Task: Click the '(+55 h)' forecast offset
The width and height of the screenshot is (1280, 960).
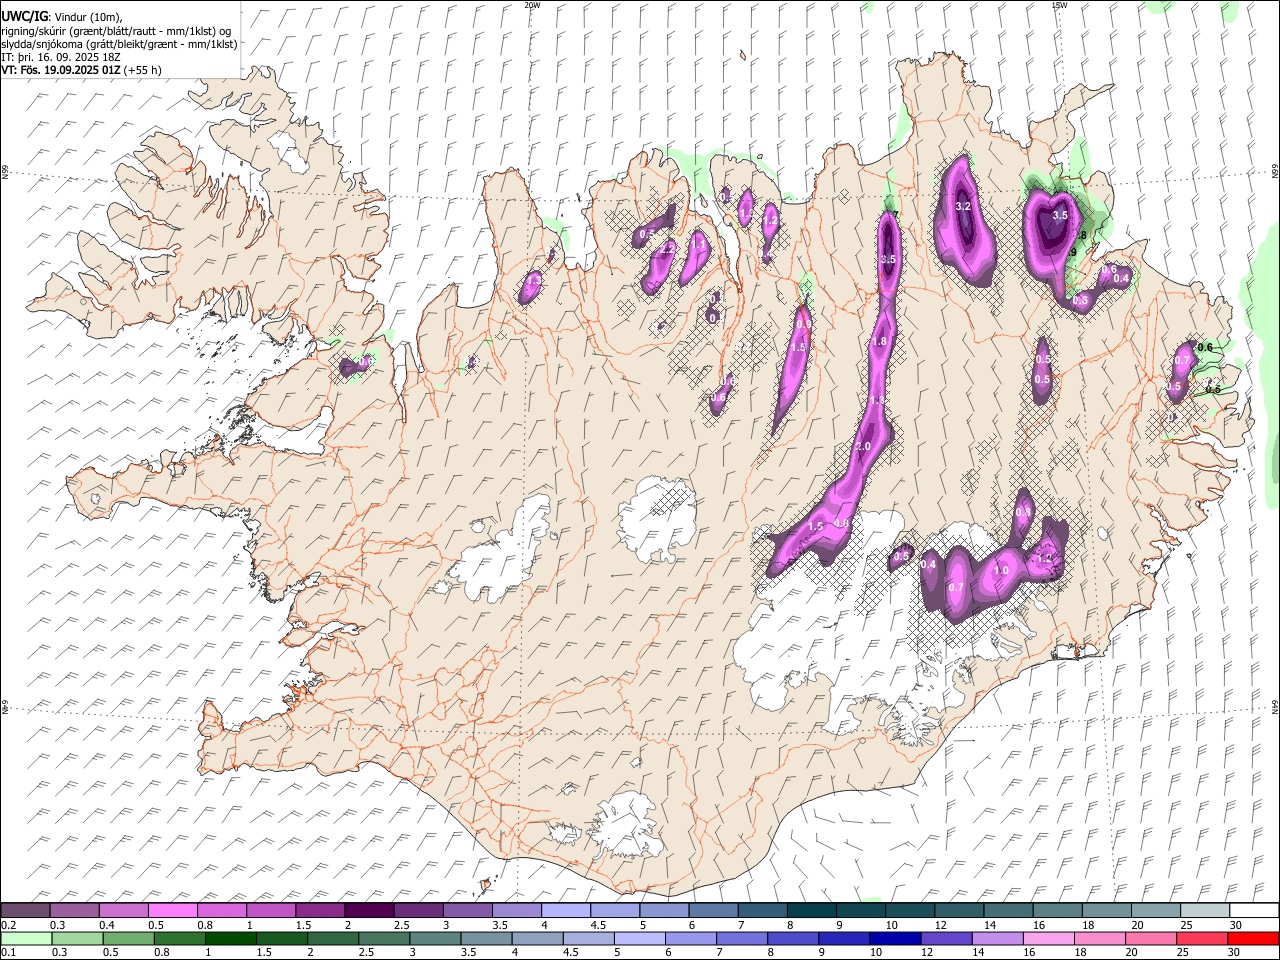Action: (142, 70)
